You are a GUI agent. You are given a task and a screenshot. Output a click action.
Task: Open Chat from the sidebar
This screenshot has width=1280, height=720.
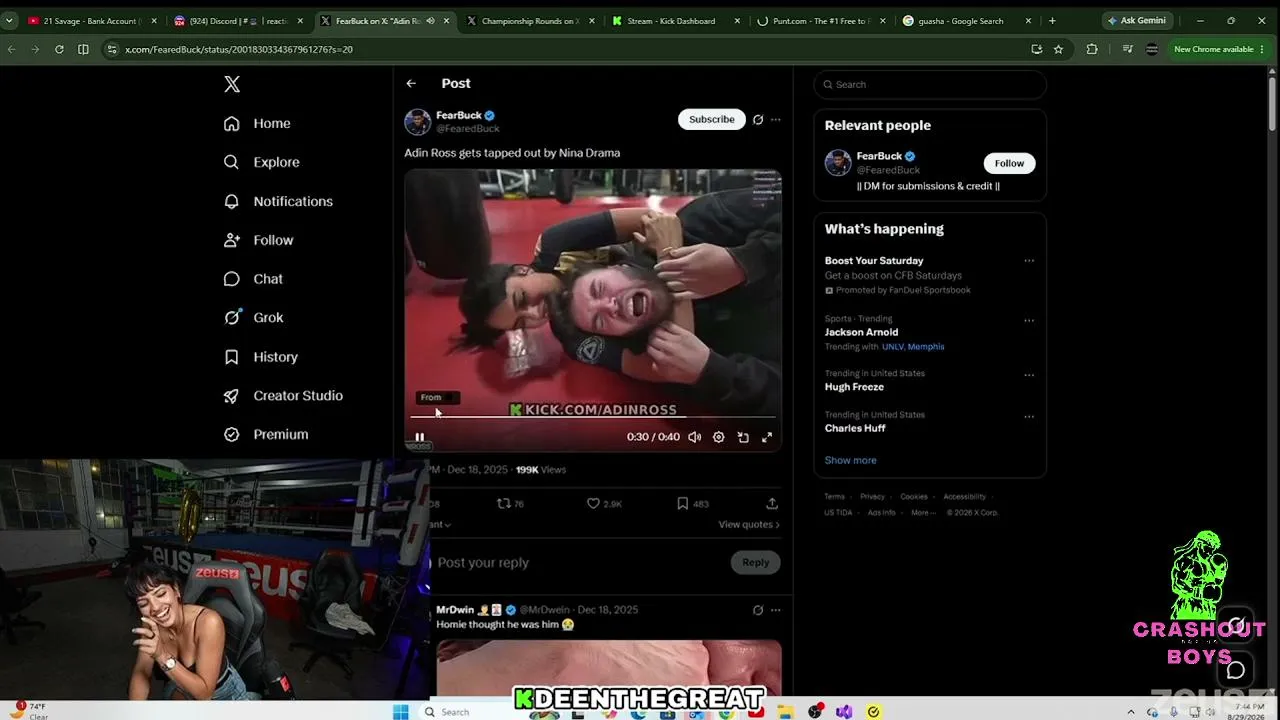tap(253, 279)
